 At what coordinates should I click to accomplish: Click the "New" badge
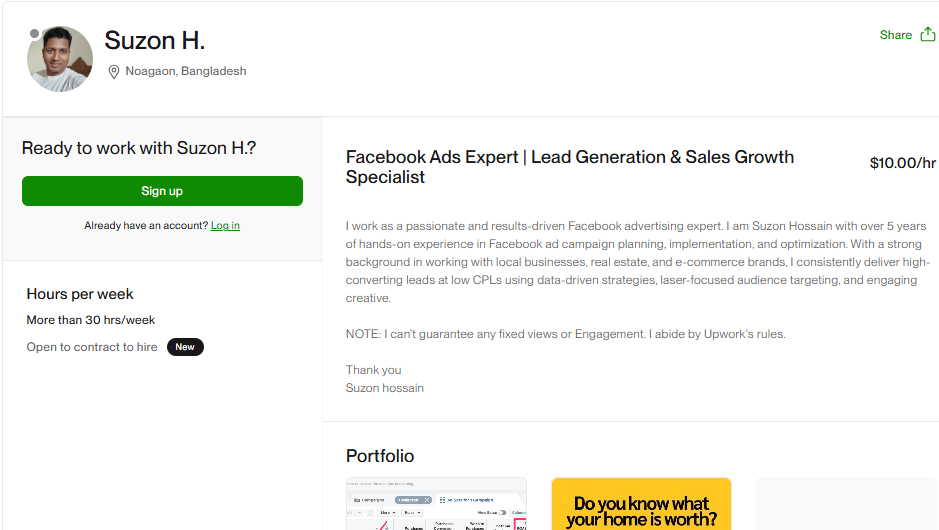(x=185, y=347)
